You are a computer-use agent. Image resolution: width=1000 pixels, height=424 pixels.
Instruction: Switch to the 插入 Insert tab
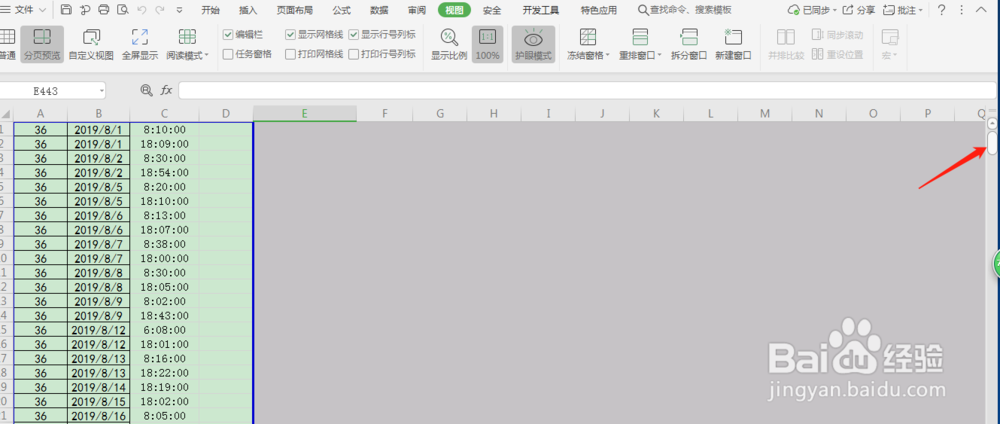tap(248, 10)
